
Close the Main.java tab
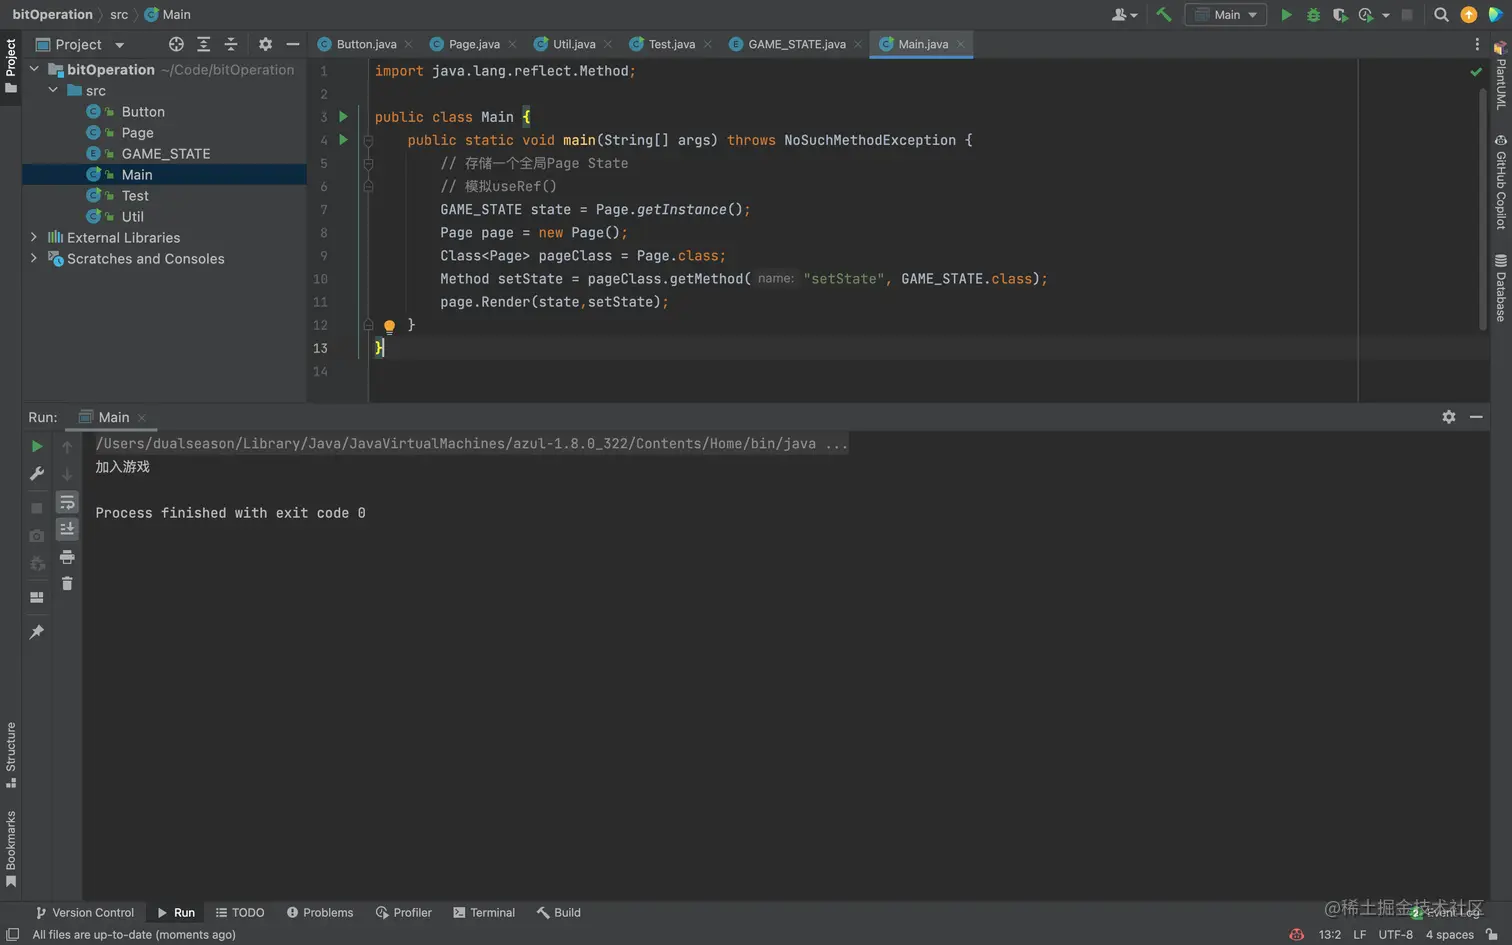(961, 44)
